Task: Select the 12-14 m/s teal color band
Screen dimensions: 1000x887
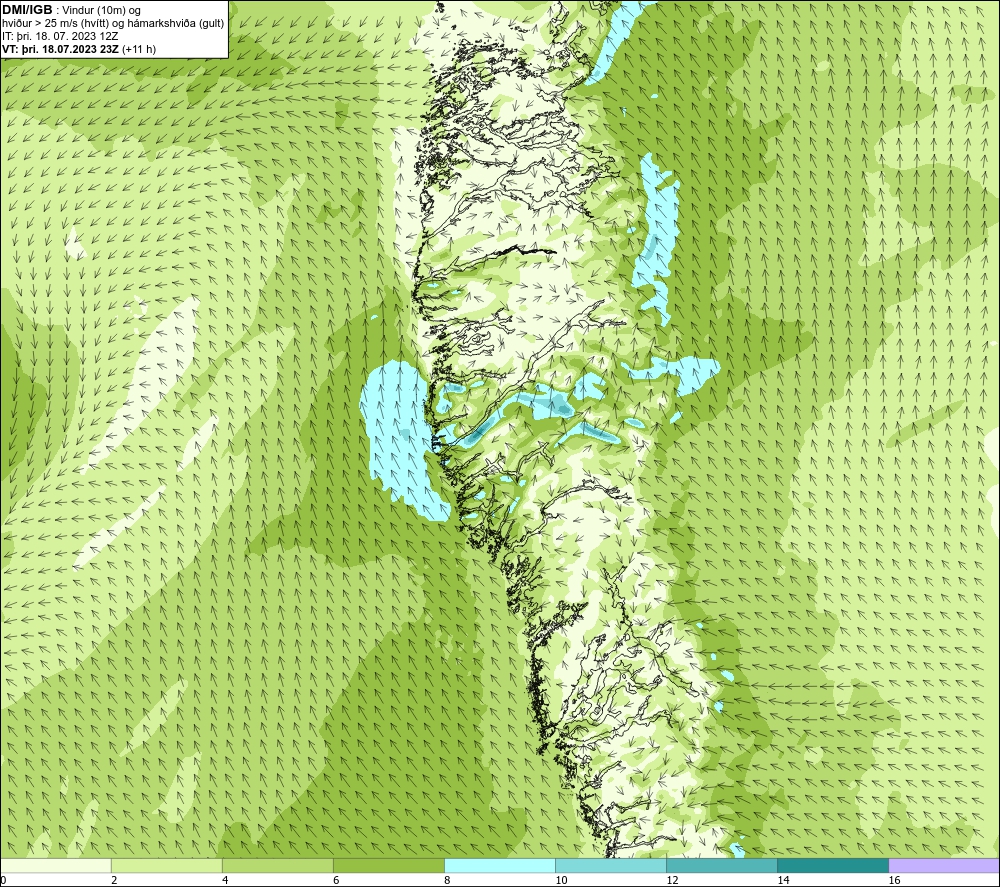Action: tap(722, 865)
